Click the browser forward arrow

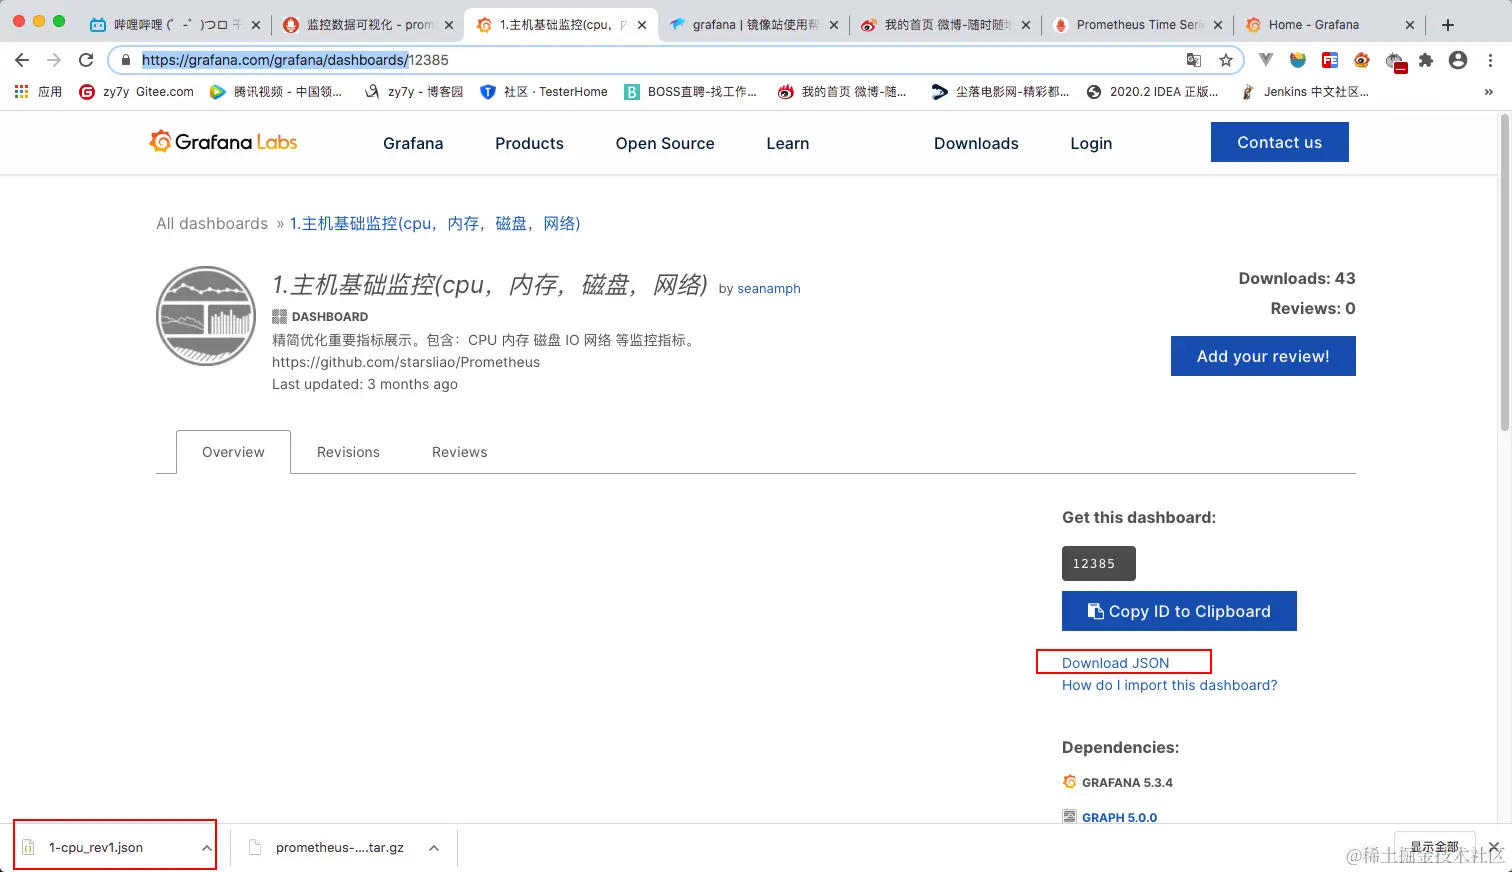pyautogui.click(x=54, y=60)
